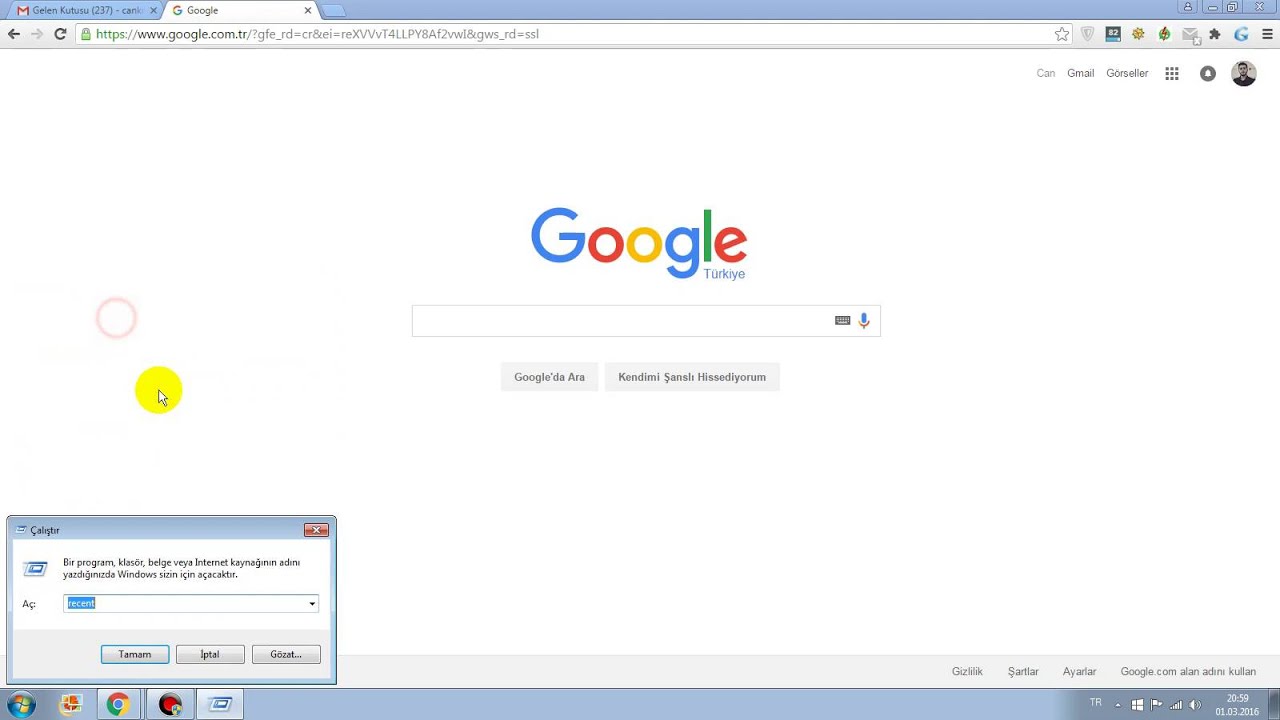
Task: Close the Google tab
Action: [x=308, y=10]
